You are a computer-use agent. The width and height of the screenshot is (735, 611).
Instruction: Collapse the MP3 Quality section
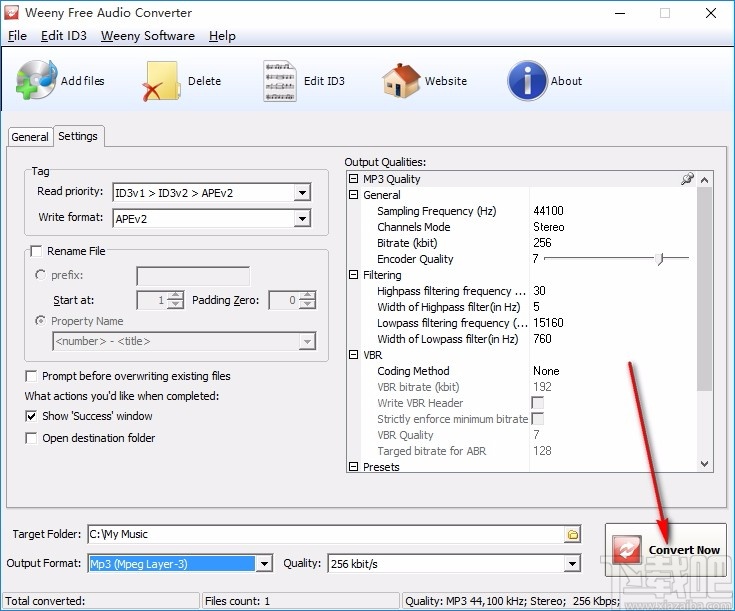pyautogui.click(x=353, y=179)
